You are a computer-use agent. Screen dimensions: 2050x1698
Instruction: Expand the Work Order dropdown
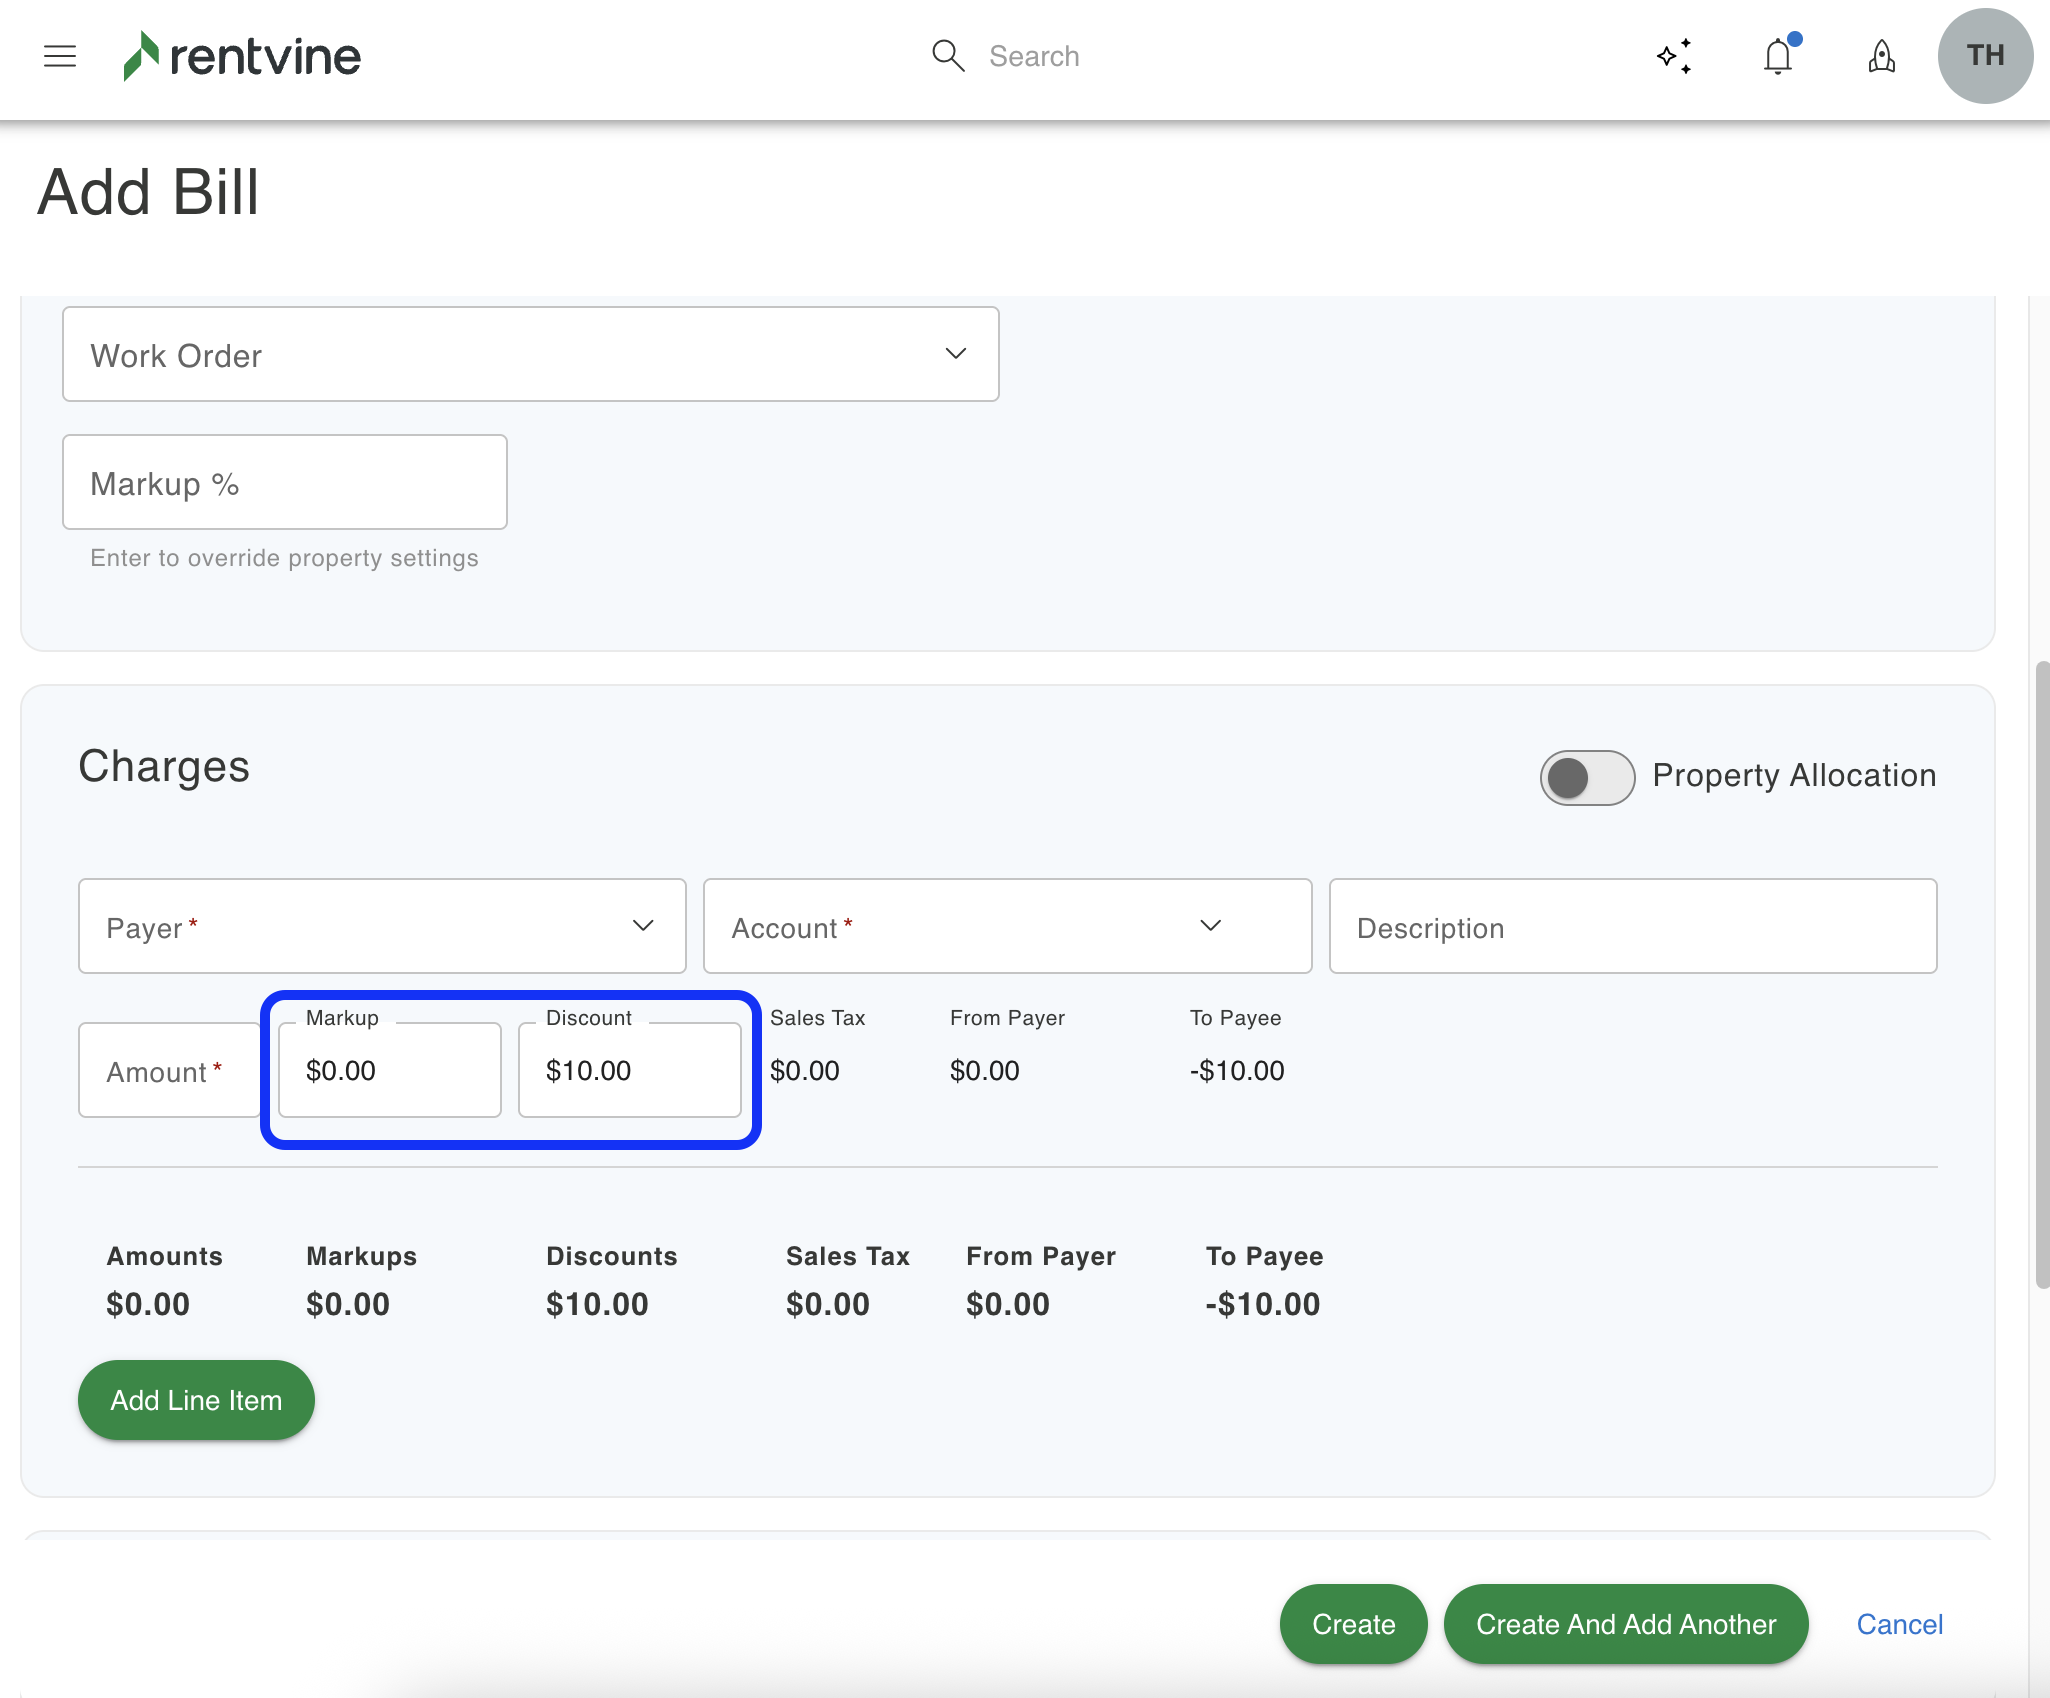coord(530,354)
